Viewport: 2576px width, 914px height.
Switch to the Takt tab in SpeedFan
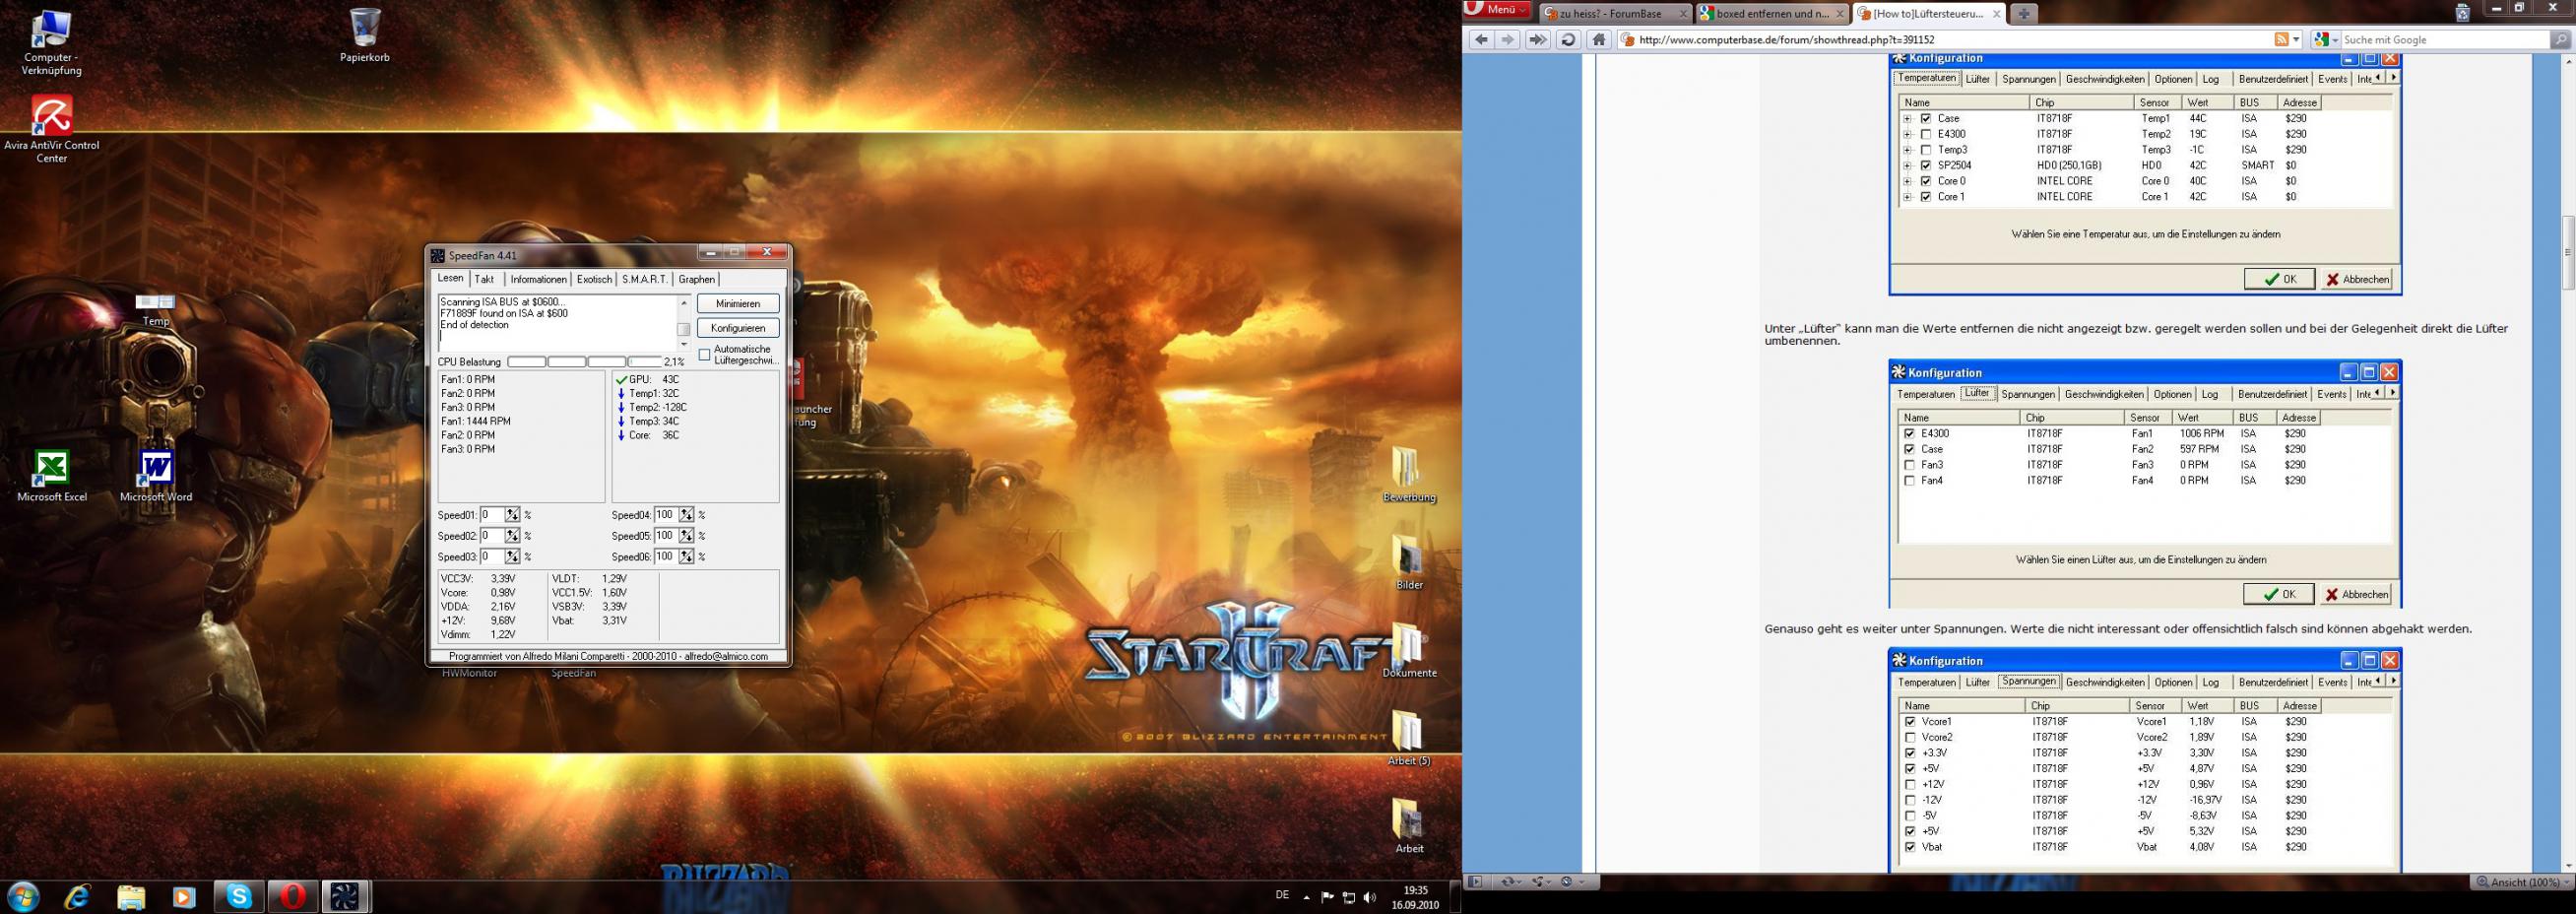click(x=484, y=280)
